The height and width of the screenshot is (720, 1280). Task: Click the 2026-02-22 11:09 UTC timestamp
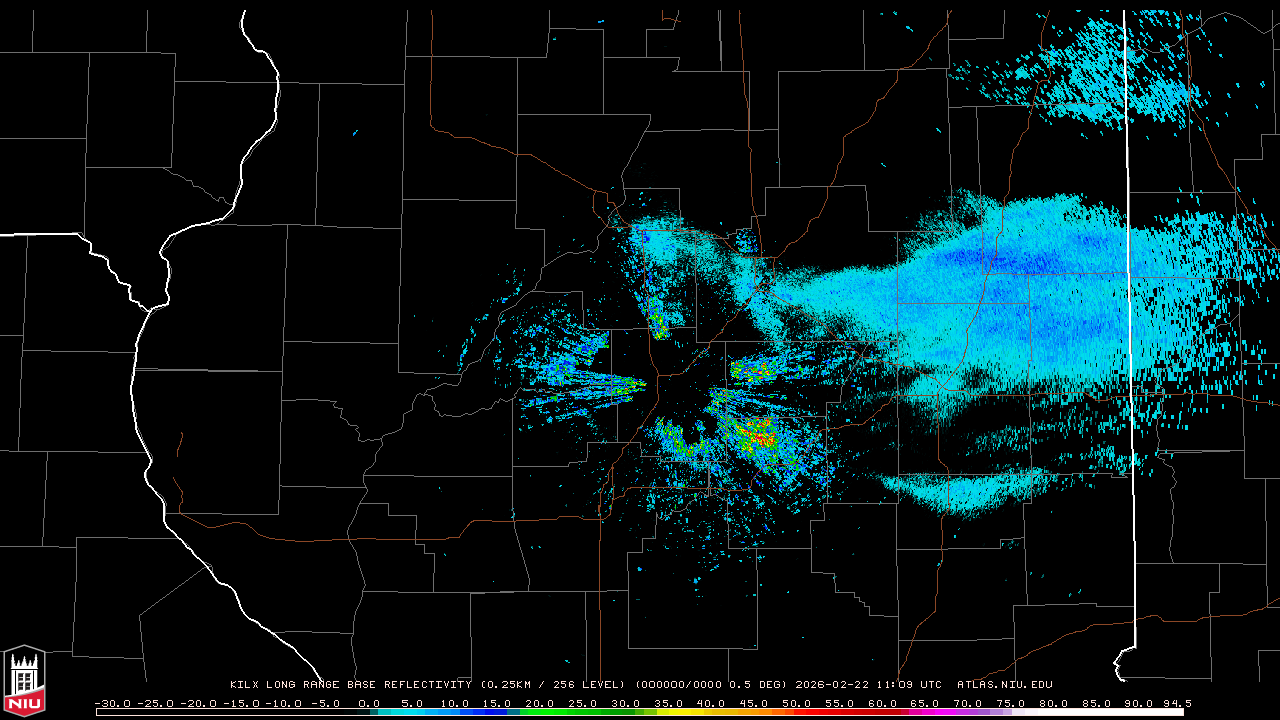pos(868,685)
